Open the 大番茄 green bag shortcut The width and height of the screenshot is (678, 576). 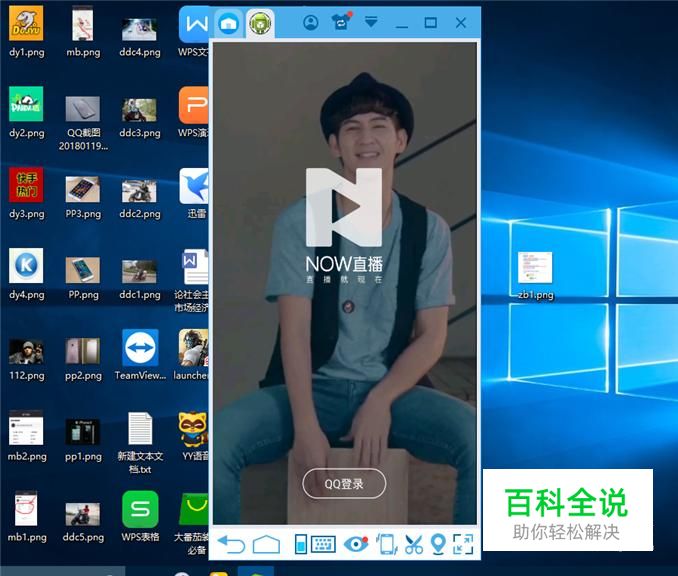(192, 523)
